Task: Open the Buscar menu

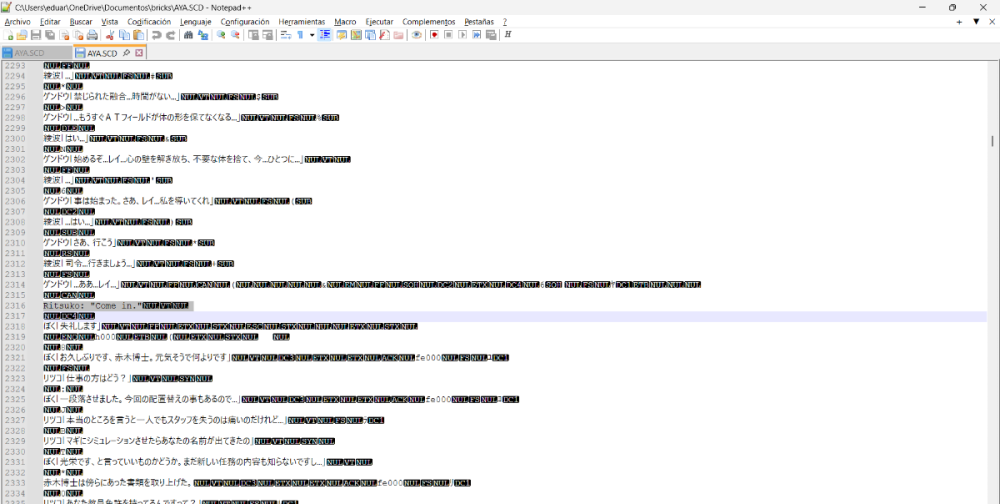Action: click(x=81, y=22)
